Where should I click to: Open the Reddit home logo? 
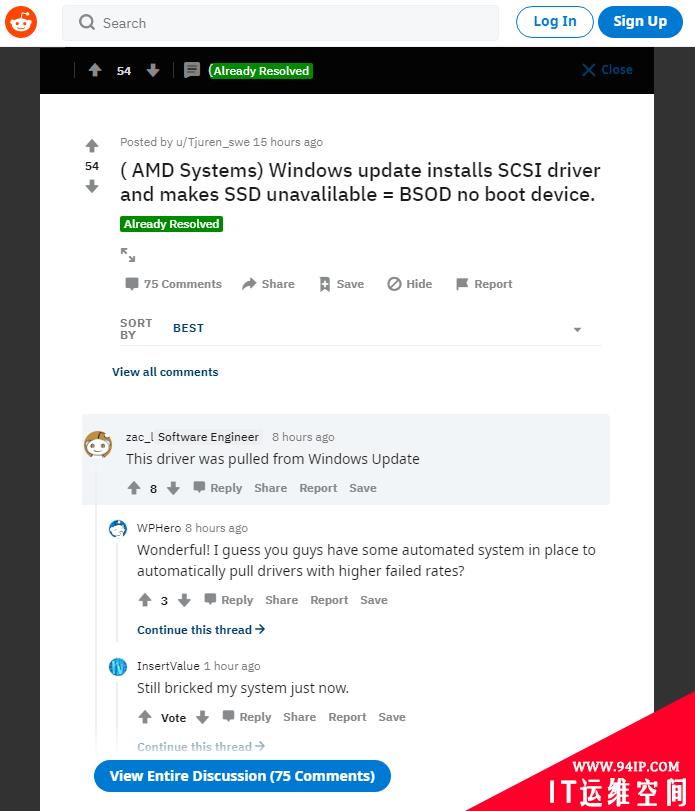21,22
